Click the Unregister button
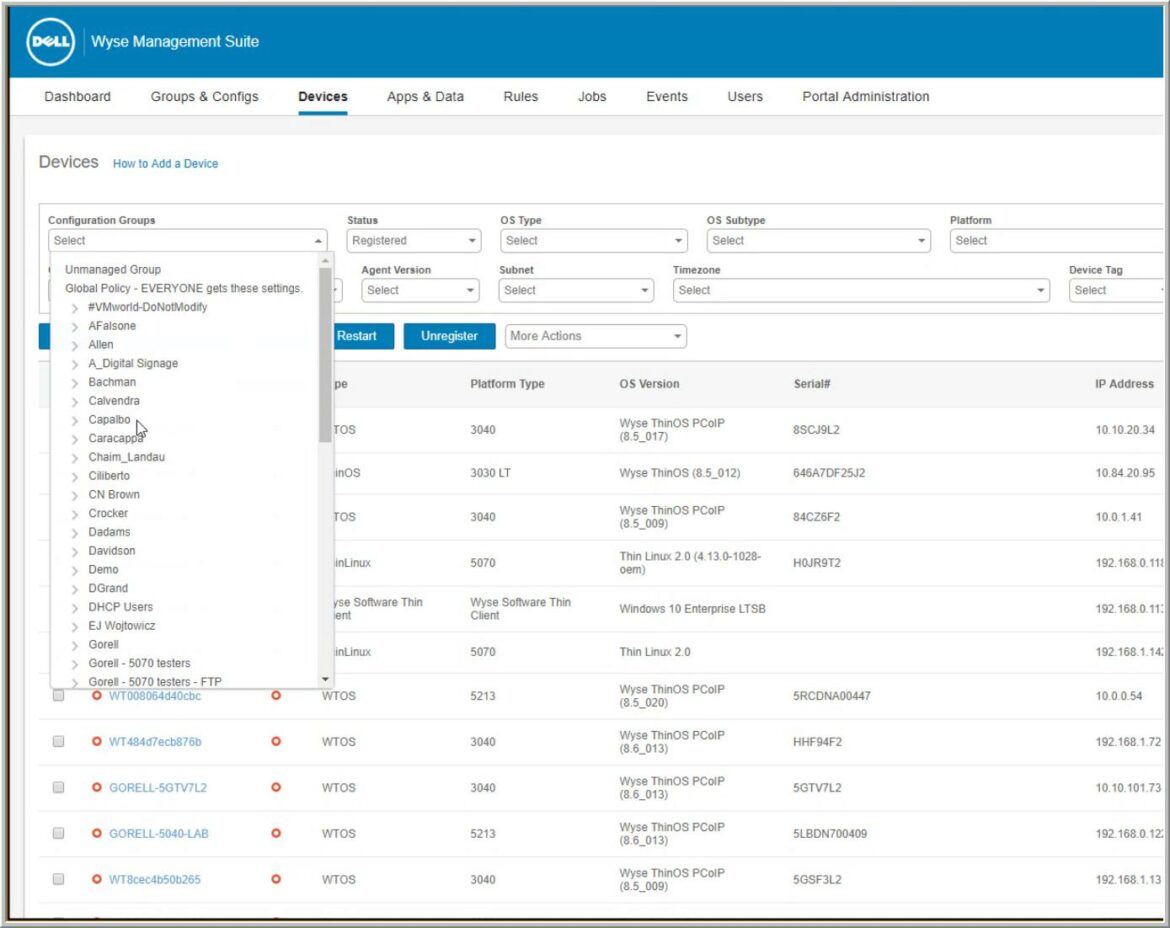Viewport: 1170px width, 928px height. point(449,336)
